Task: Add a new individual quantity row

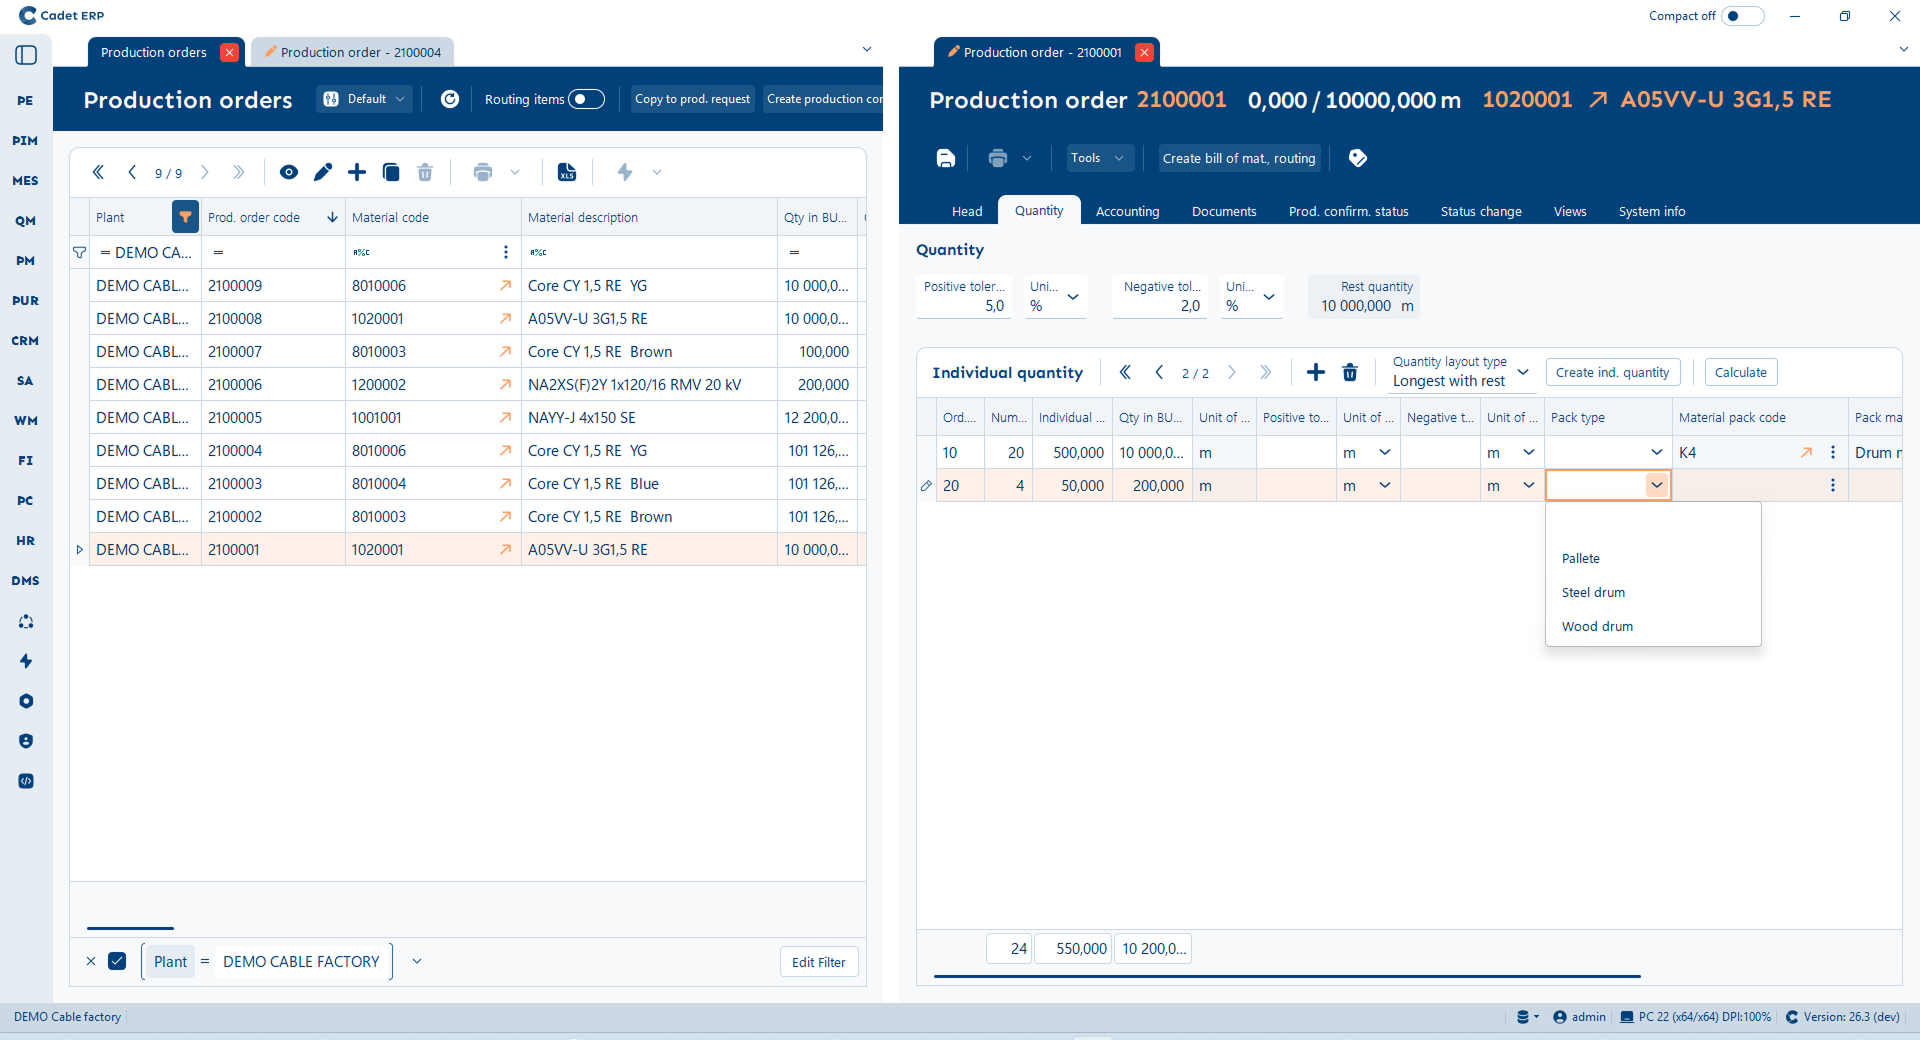Action: coord(1316,372)
